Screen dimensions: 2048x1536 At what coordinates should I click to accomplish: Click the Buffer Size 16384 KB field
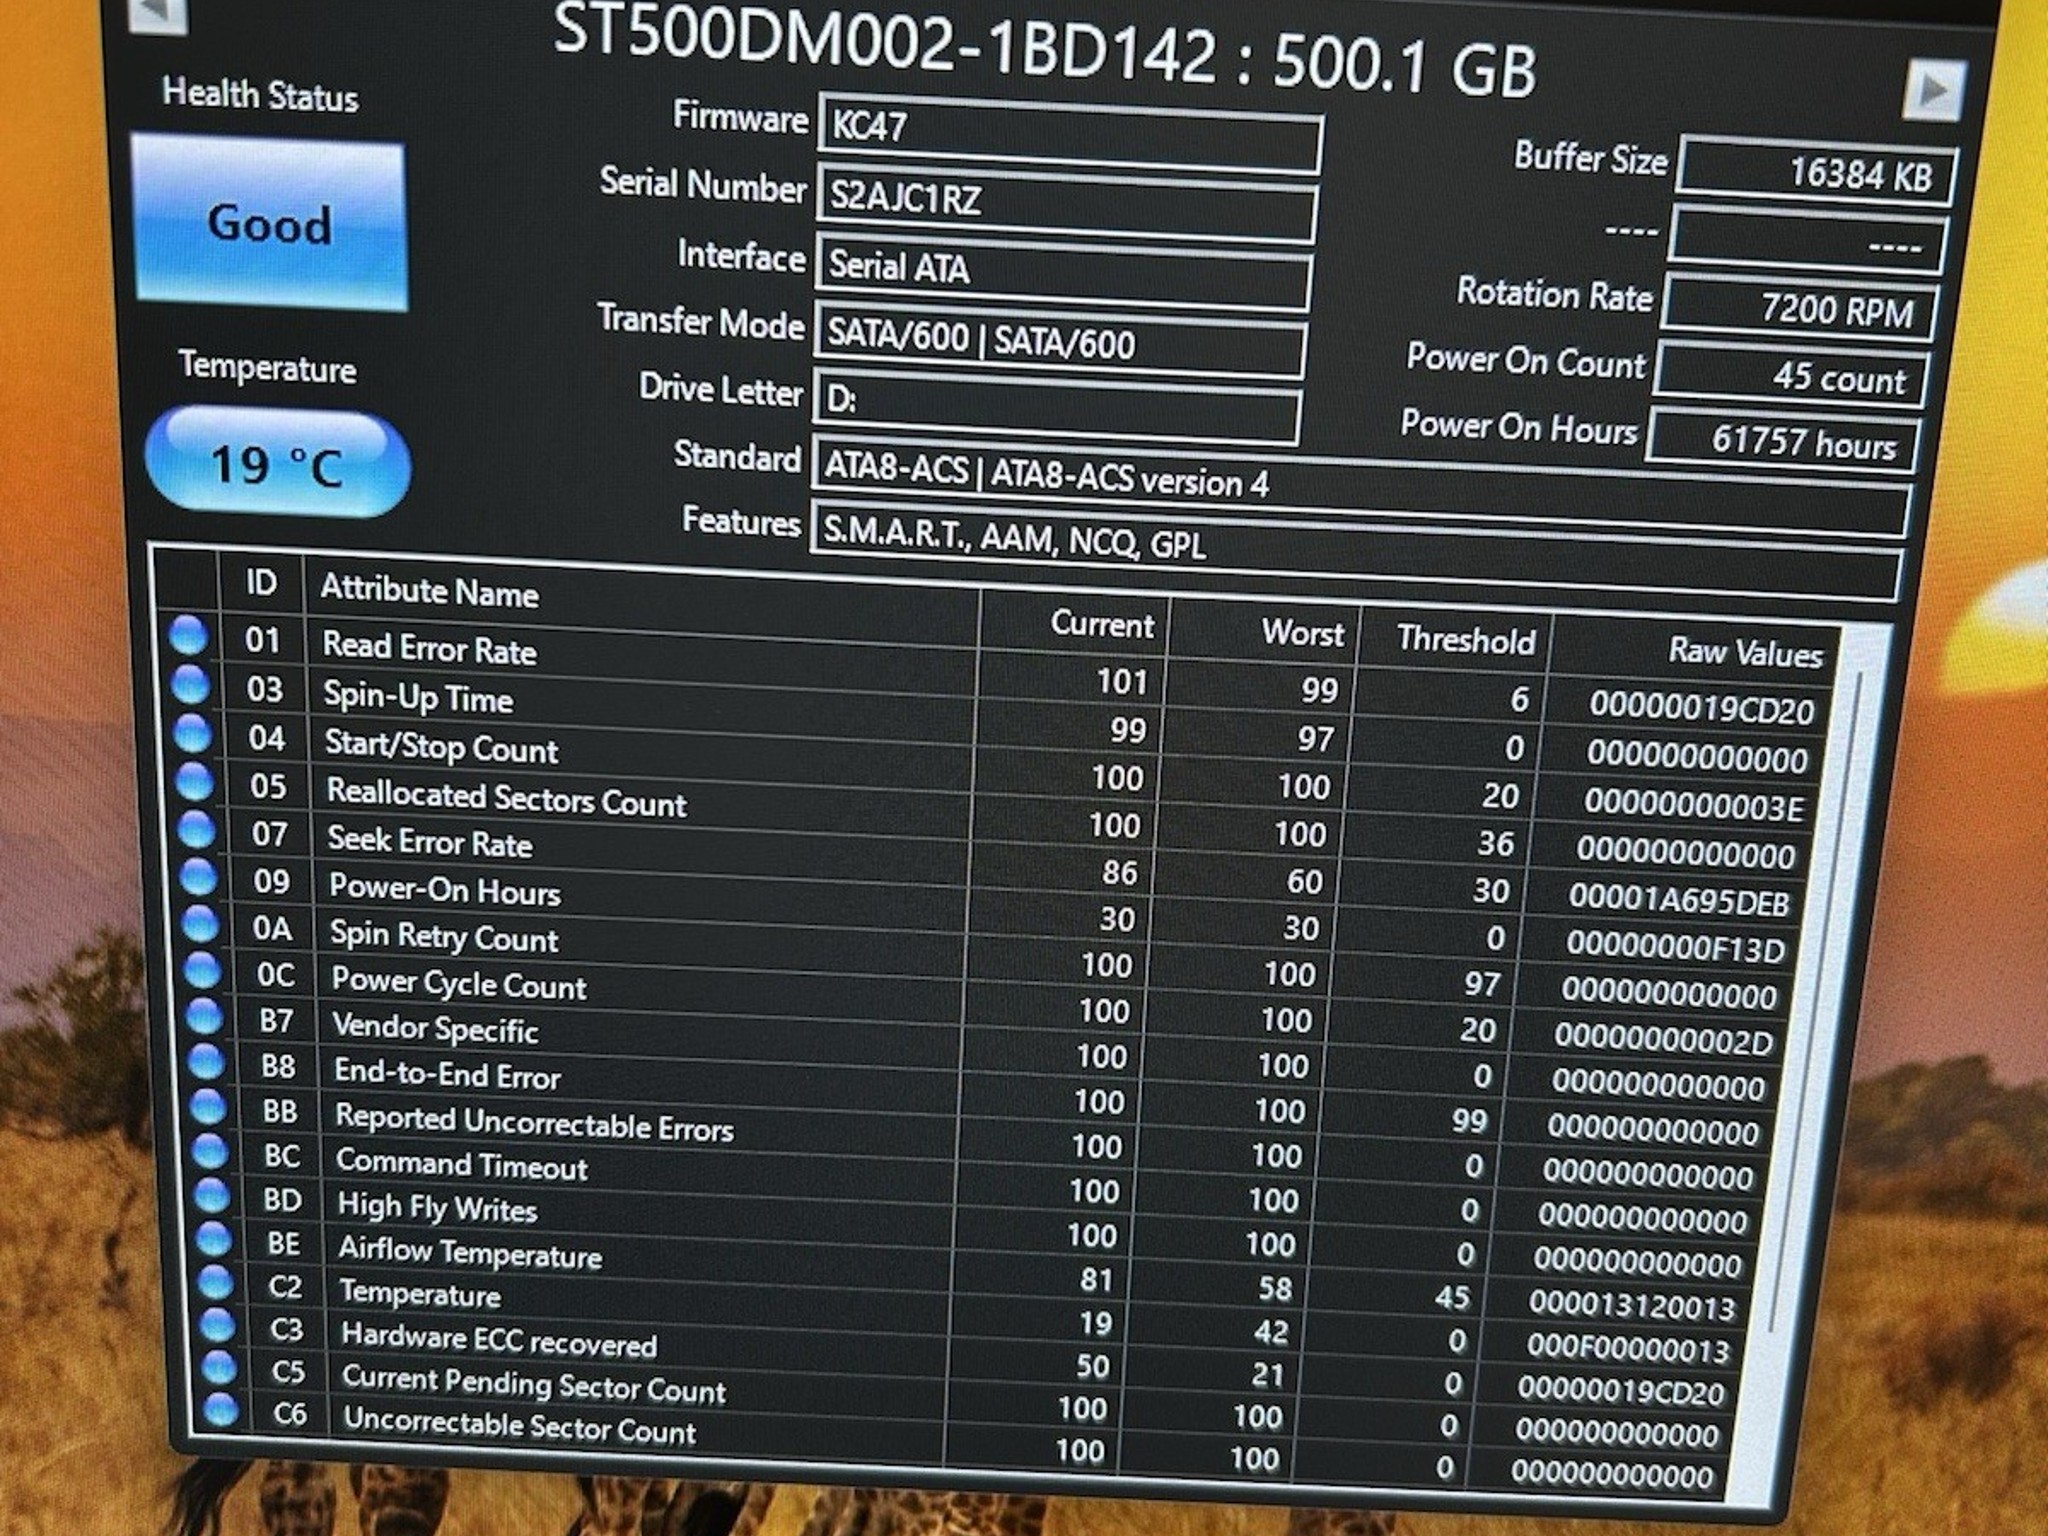click(x=1817, y=173)
